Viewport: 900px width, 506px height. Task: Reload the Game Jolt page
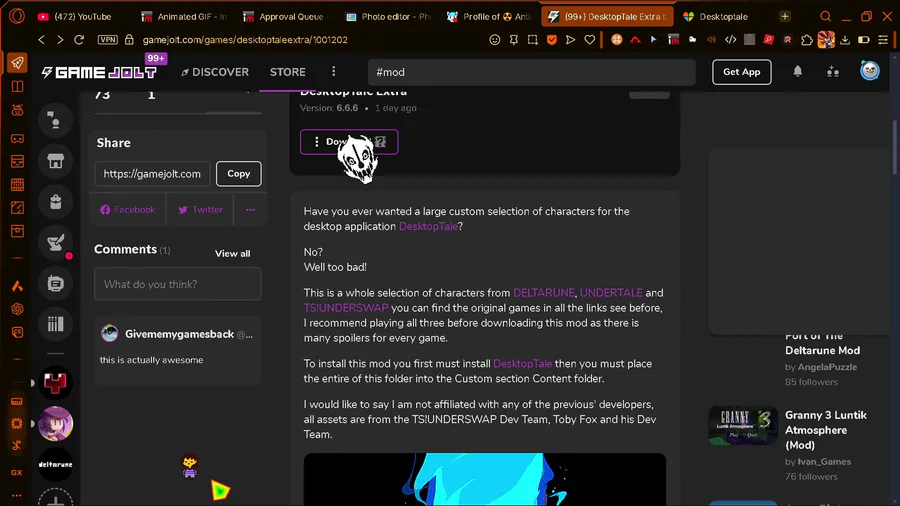79,40
